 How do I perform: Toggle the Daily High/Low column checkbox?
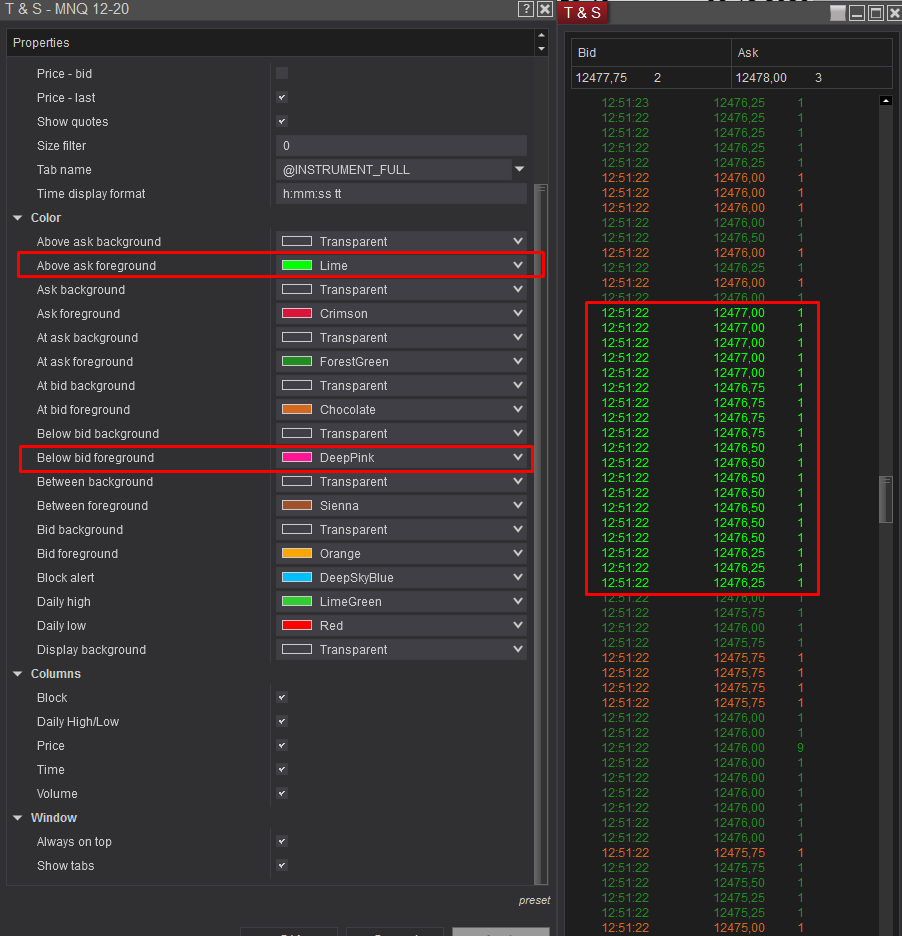[282, 721]
